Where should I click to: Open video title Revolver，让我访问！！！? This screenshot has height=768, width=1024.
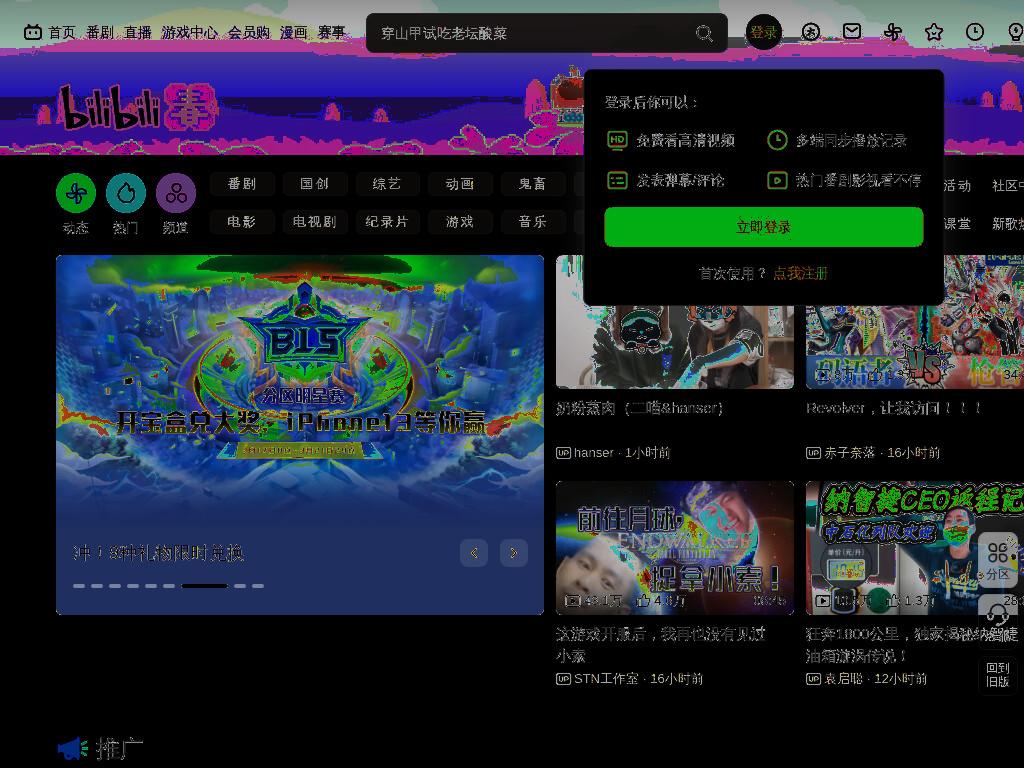[x=893, y=408]
